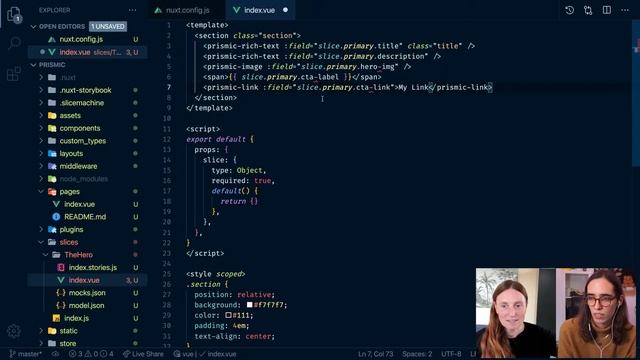Open README.md file in explorer
The height and width of the screenshot is (360, 640).
88,217
